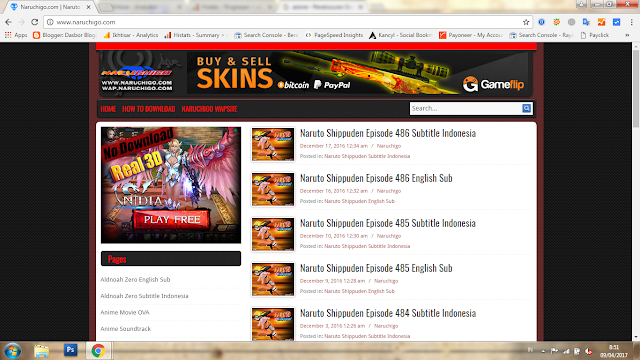This screenshot has width=640, height=360.
Task: Click Naruchigo author link on December 17 post
Action: (x=389, y=146)
